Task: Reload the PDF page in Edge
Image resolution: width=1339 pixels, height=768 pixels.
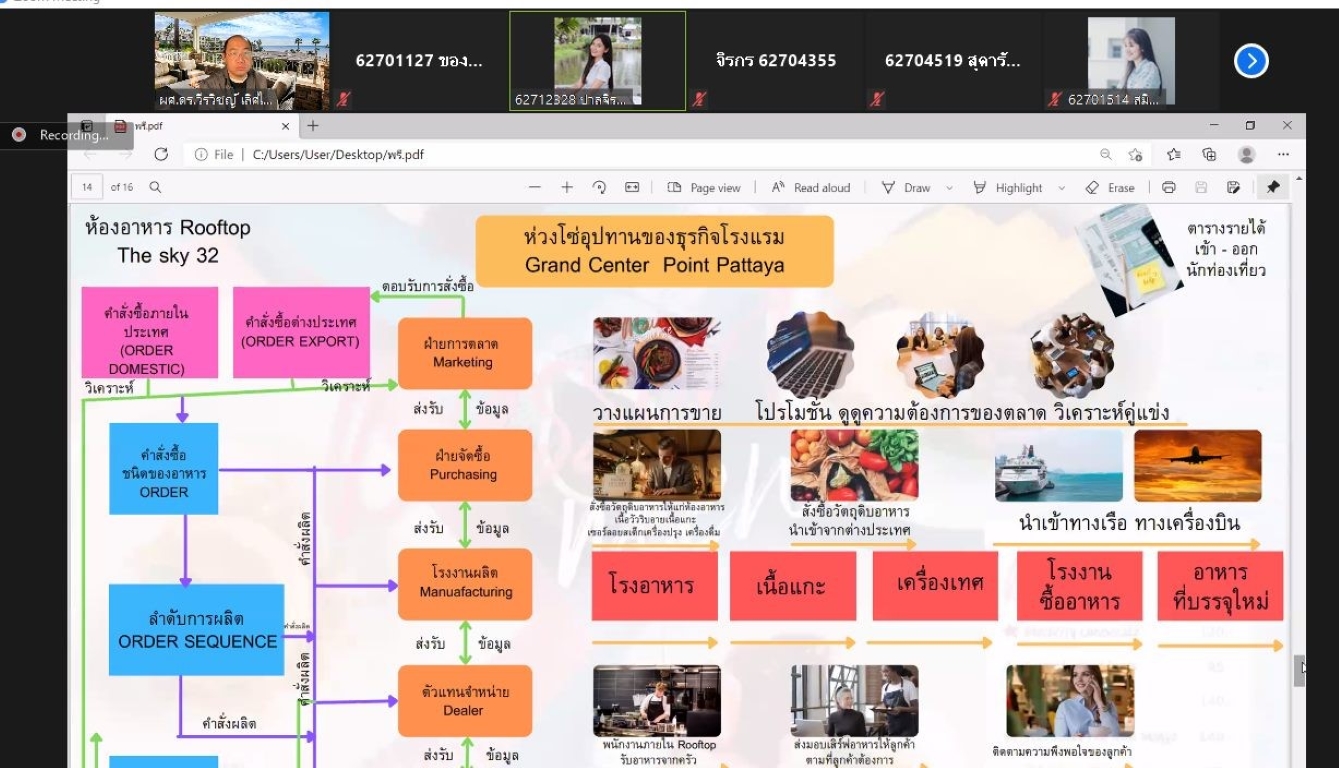Action: coord(161,154)
